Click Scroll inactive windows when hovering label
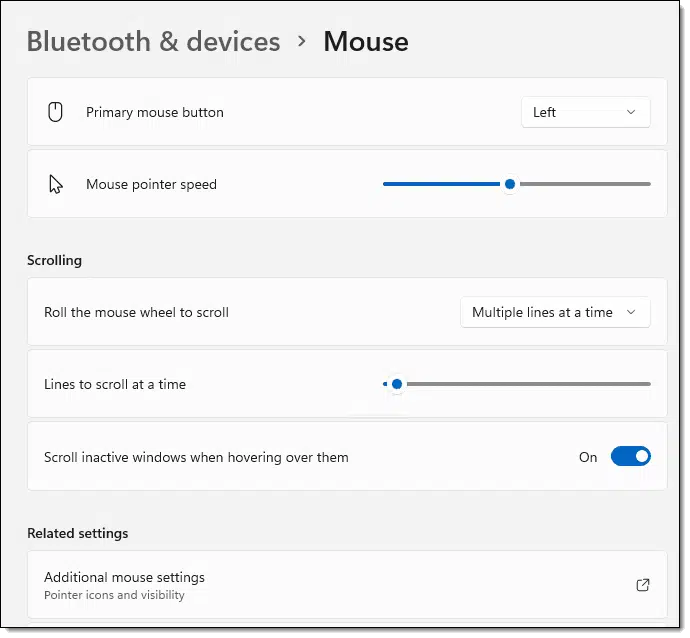The image size is (690, 638). coord(196,458)
